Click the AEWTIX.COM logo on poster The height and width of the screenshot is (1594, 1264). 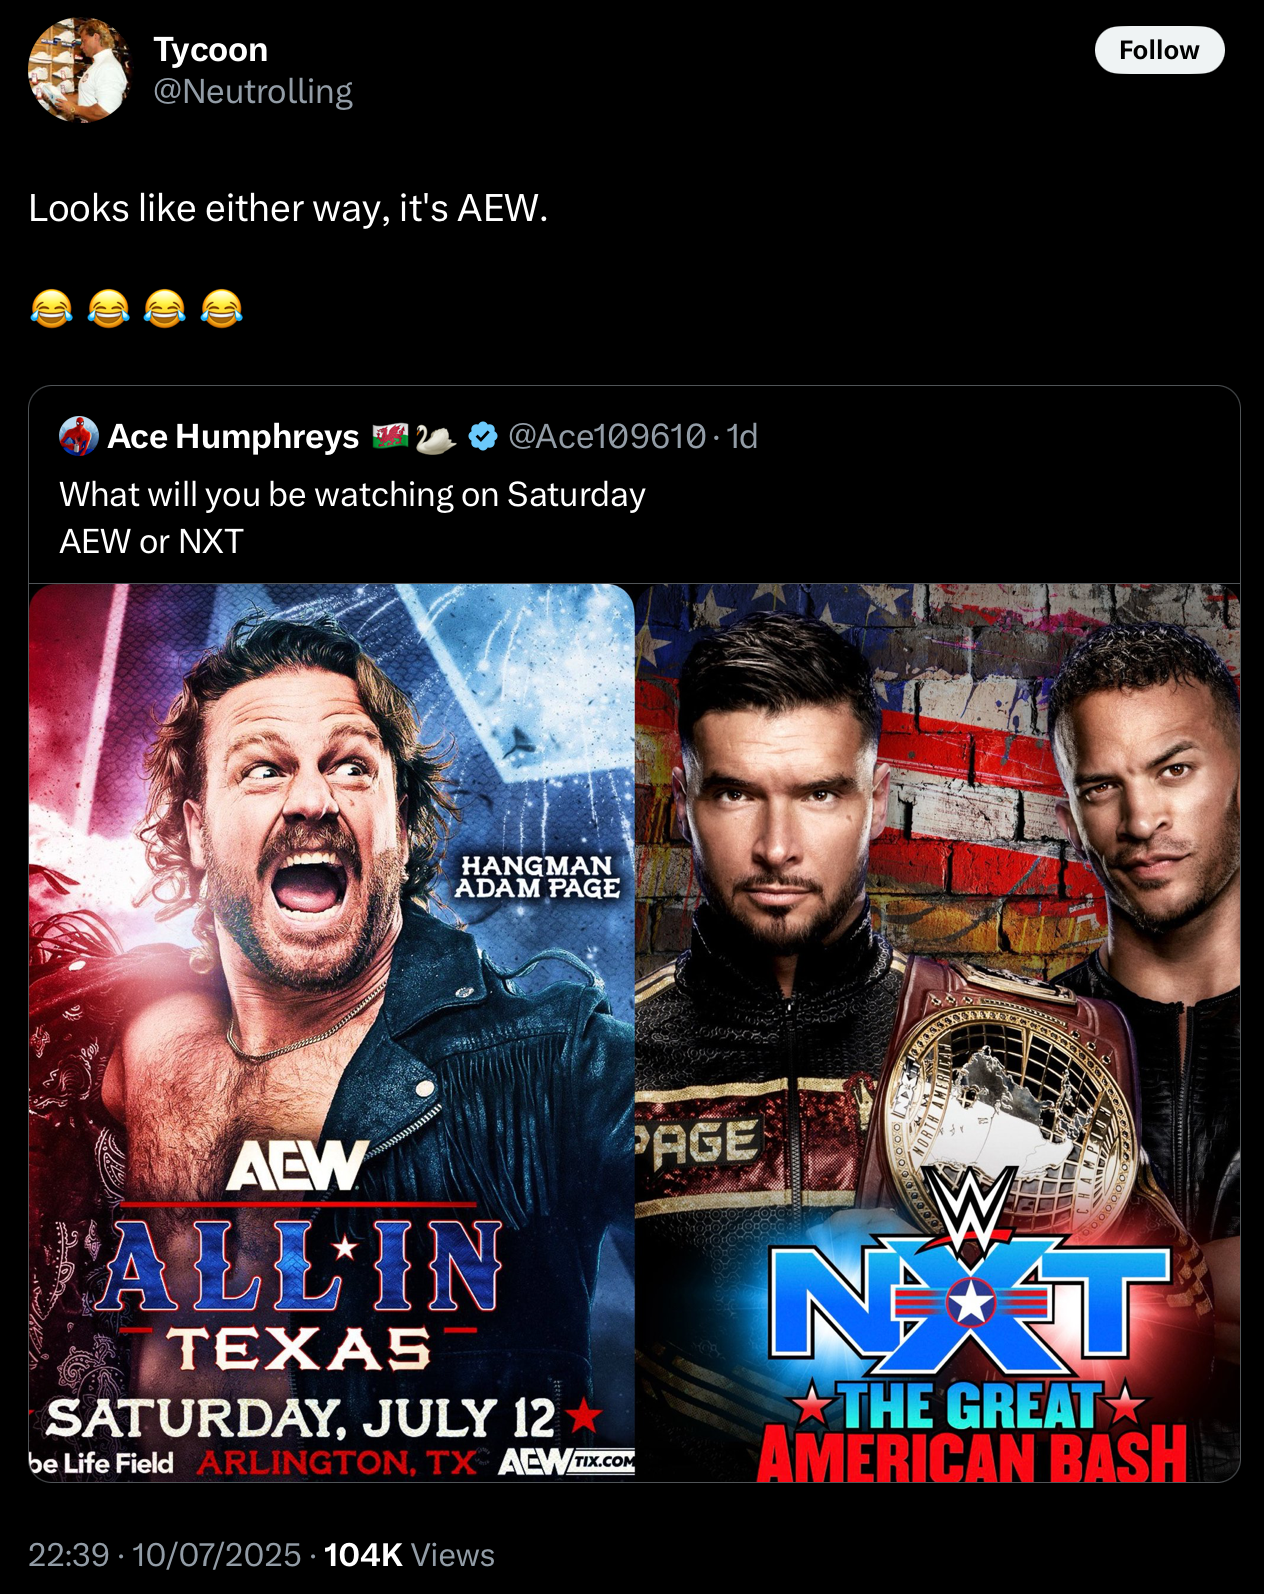click(566, 1461)
